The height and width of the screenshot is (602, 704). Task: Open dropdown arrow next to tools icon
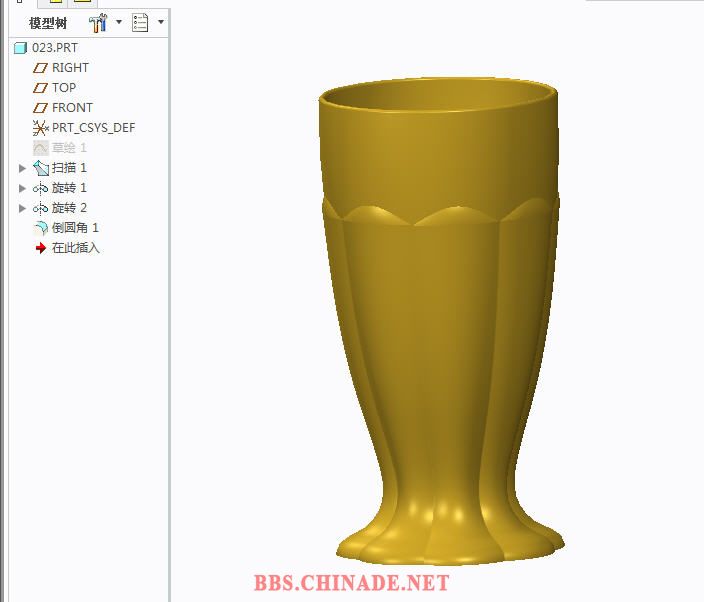[119, 22]
